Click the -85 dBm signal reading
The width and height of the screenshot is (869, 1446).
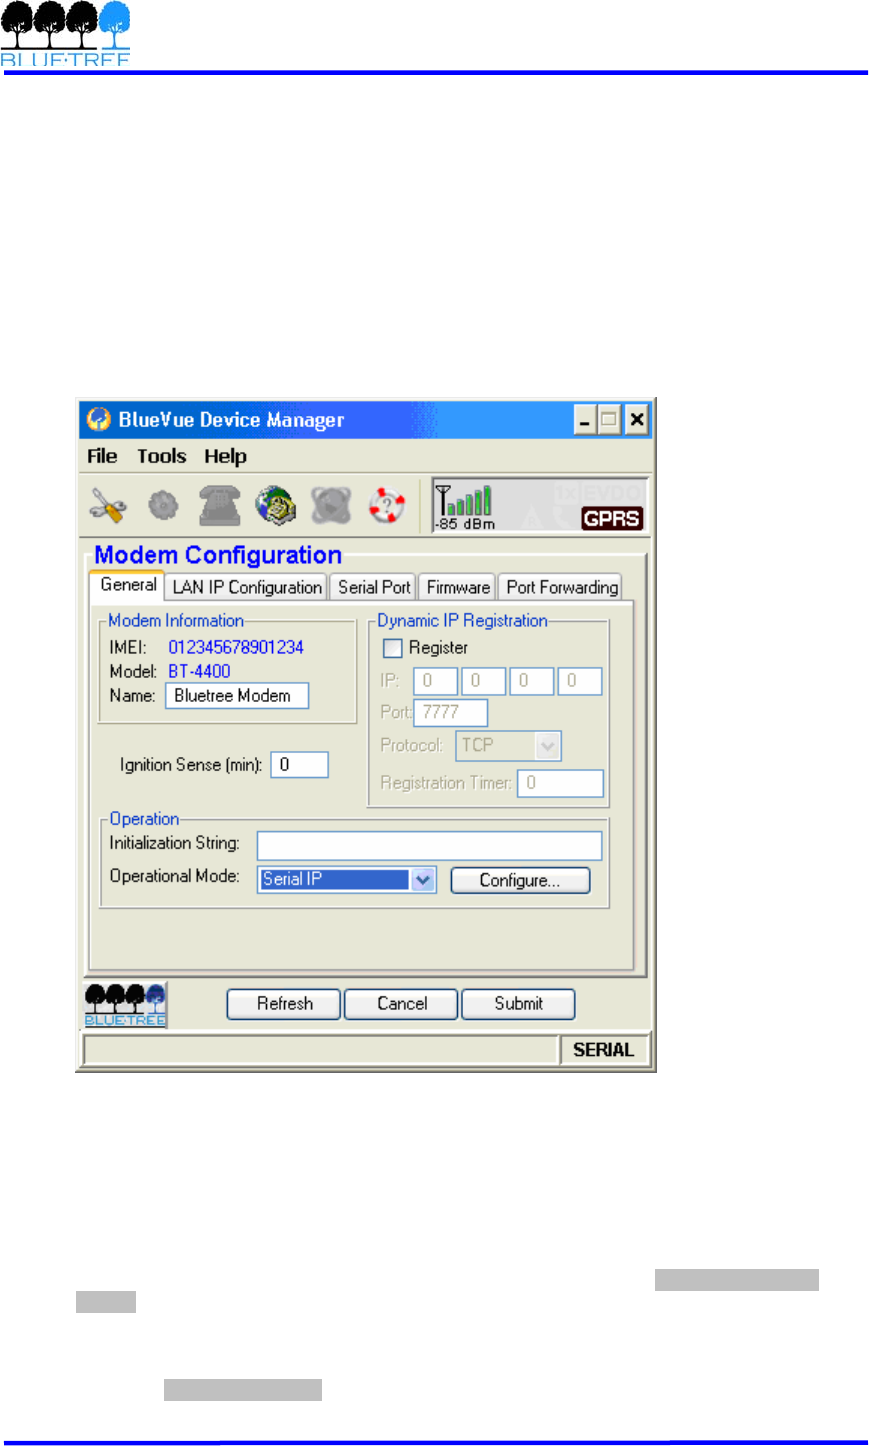465,524
